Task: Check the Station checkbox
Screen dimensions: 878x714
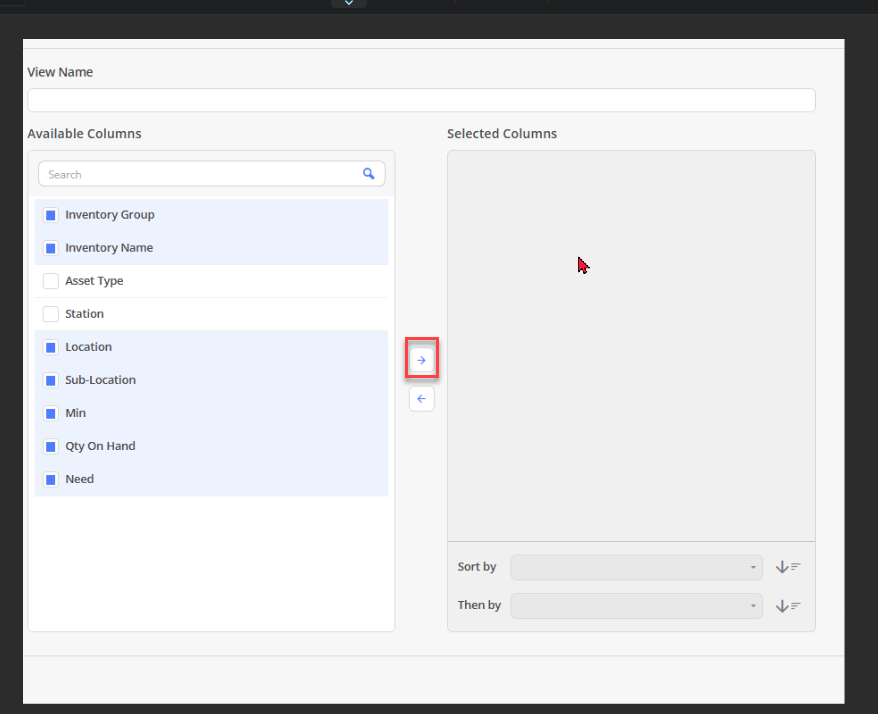Action: click(51, 314)
